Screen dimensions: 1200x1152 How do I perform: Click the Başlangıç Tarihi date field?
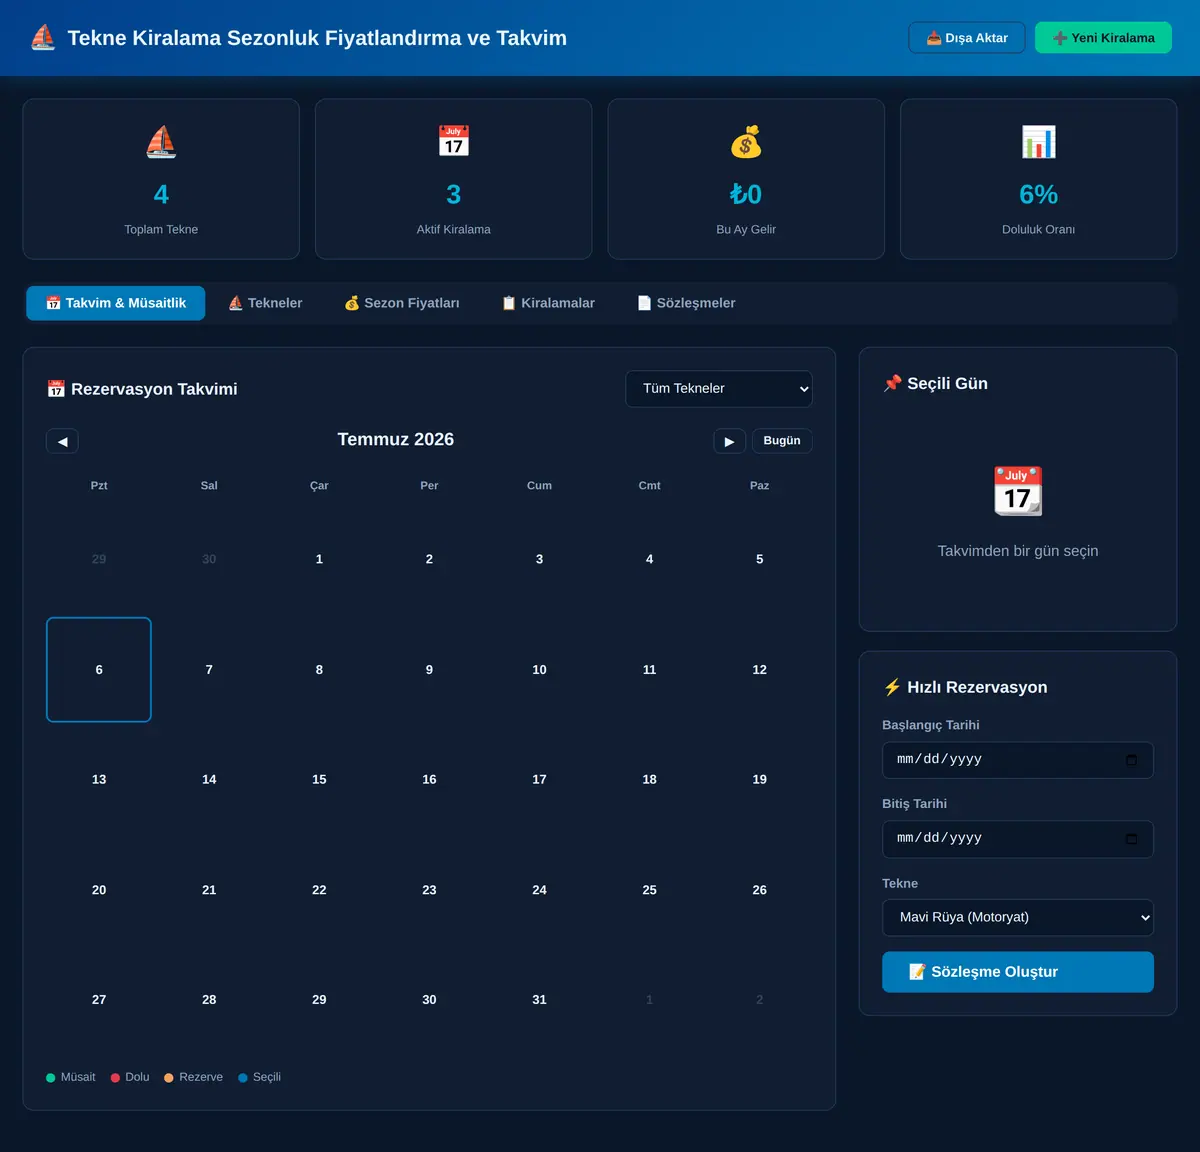pyautogui.click(x=1018, y=760)
